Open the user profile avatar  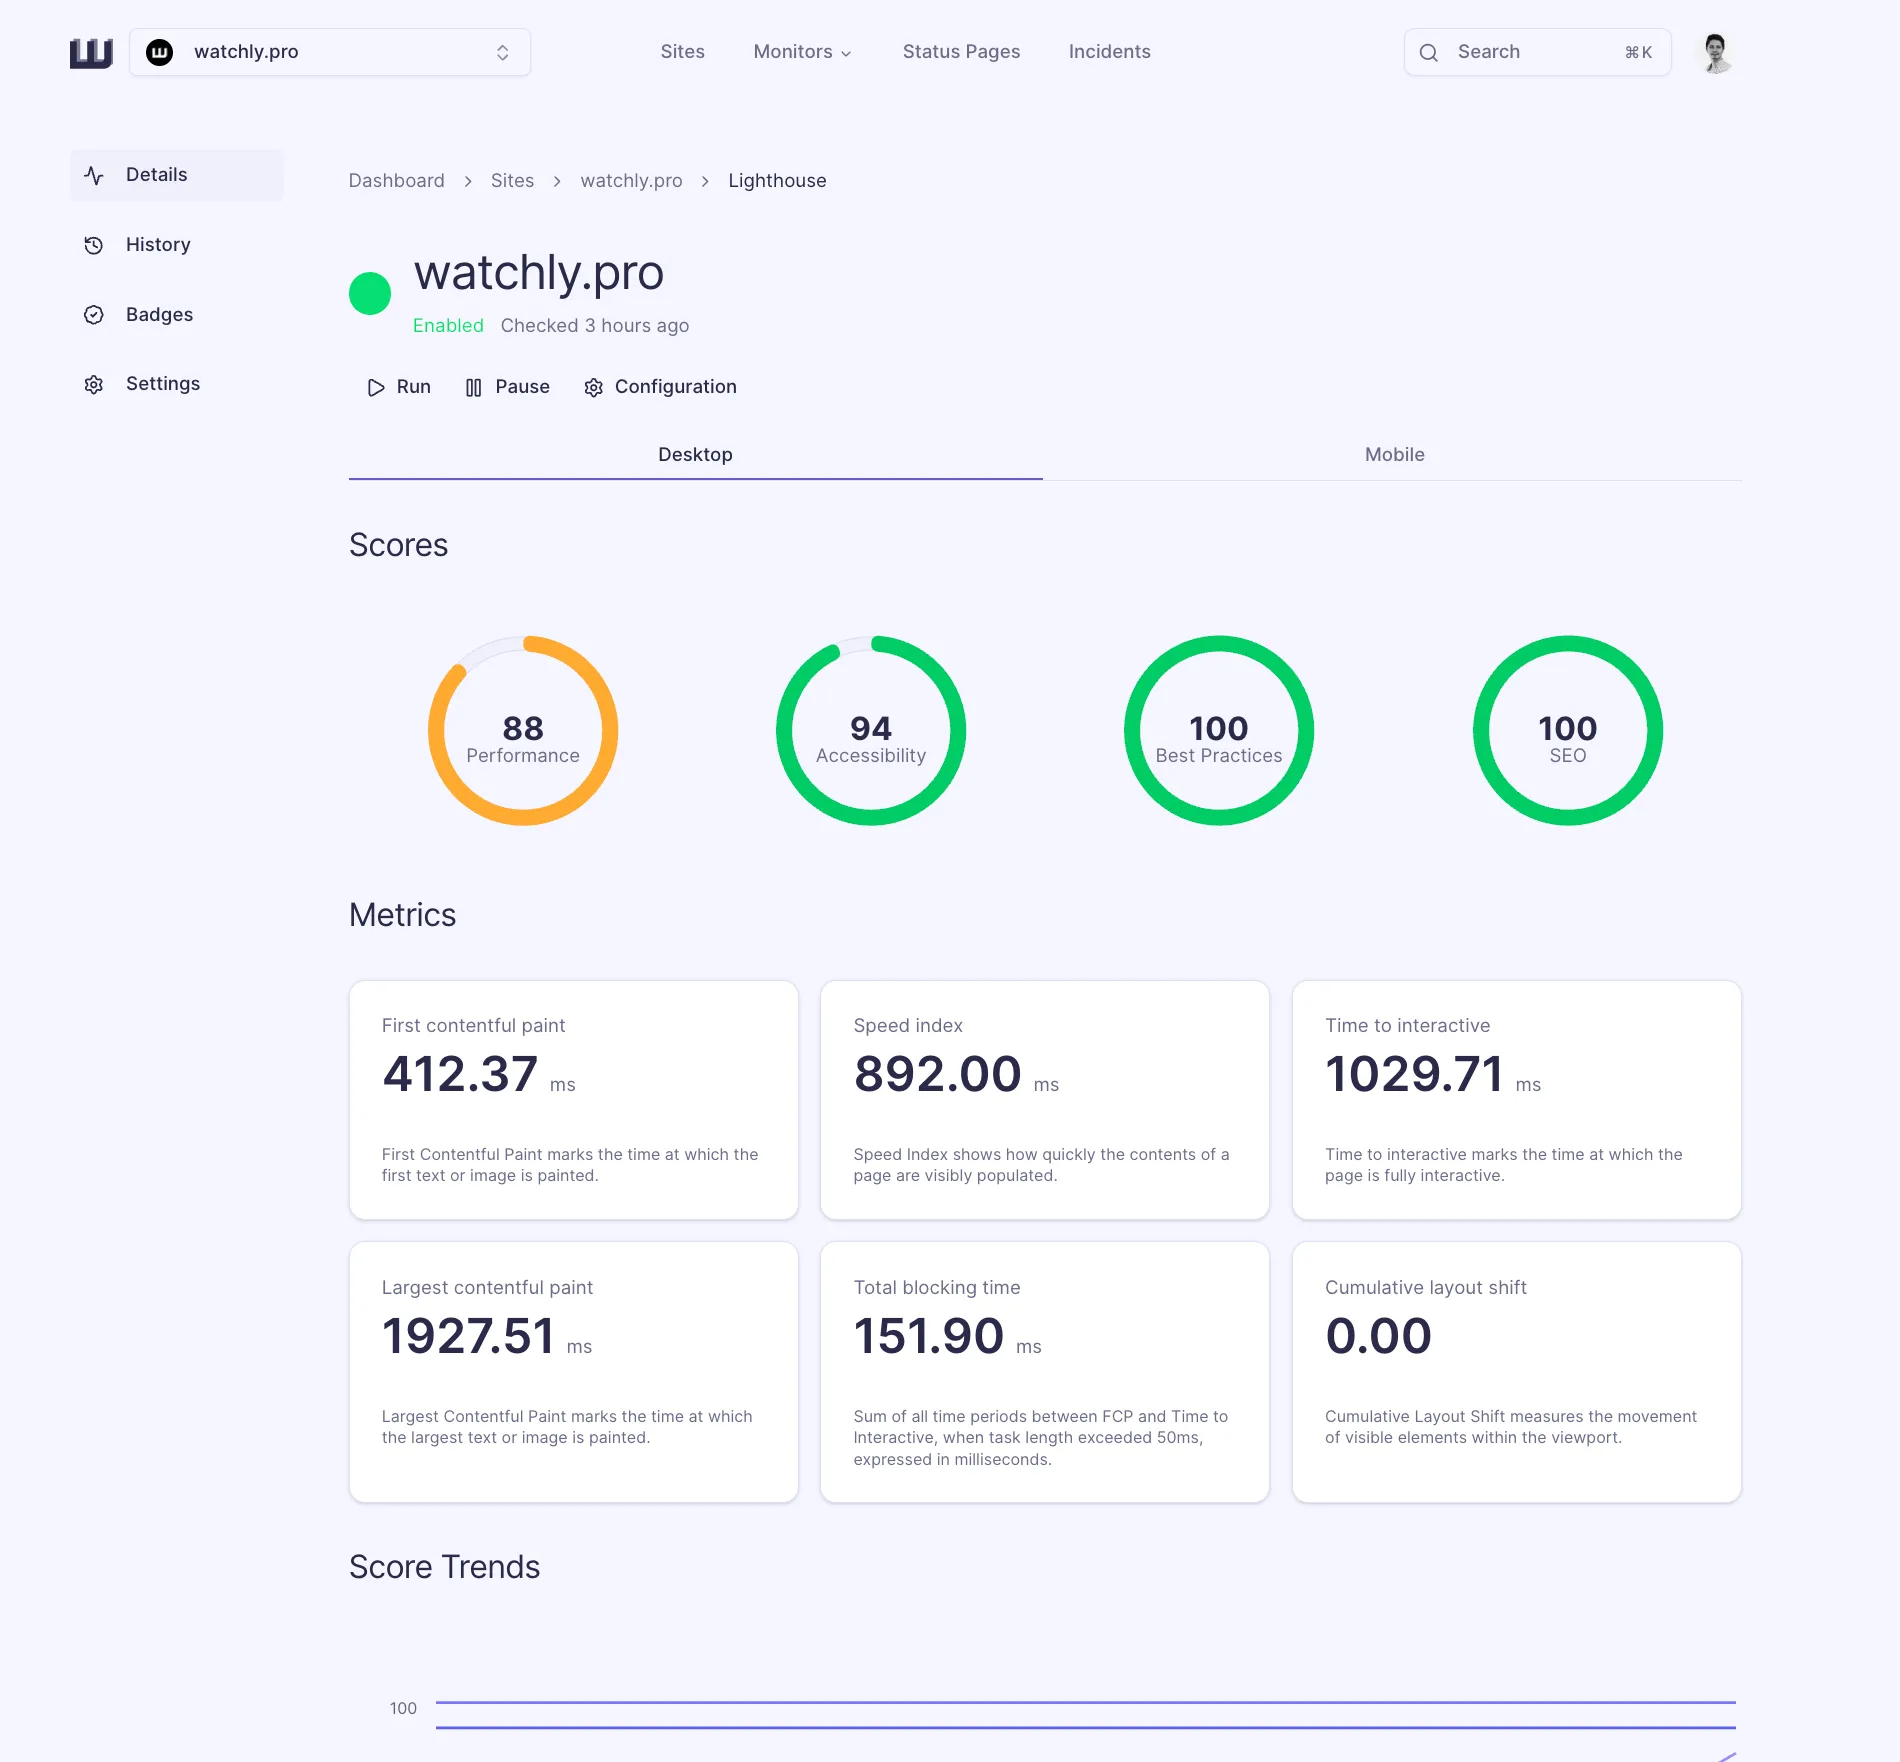[1716, 52]
